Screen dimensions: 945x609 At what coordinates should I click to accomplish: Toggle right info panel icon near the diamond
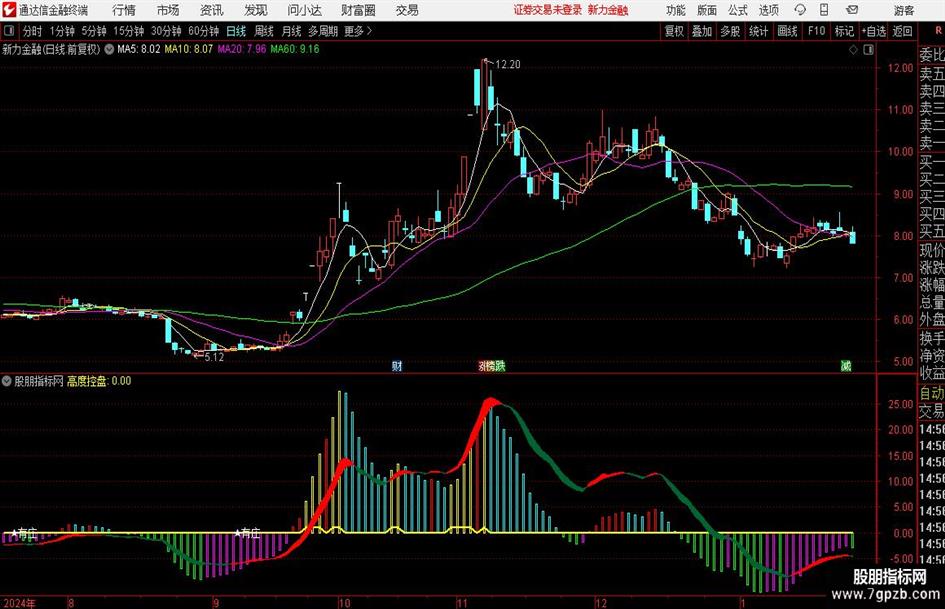pyautogui.click(x=868, y=50)
